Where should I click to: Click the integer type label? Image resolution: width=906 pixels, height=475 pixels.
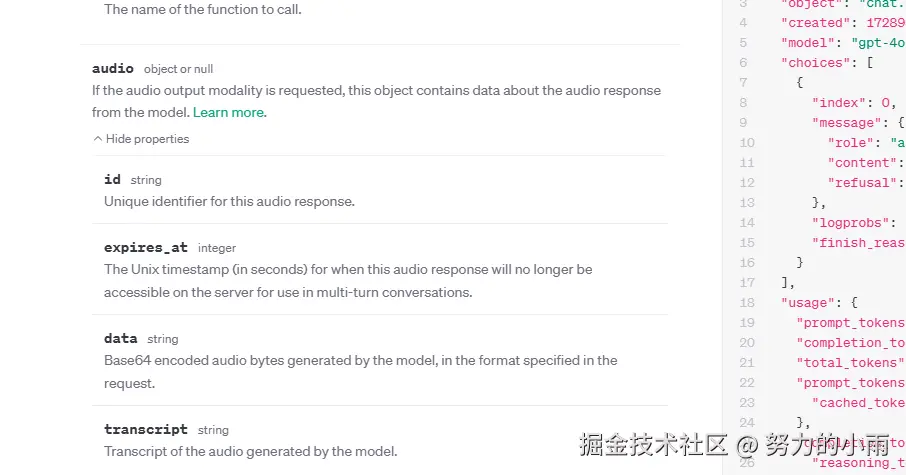217,248
